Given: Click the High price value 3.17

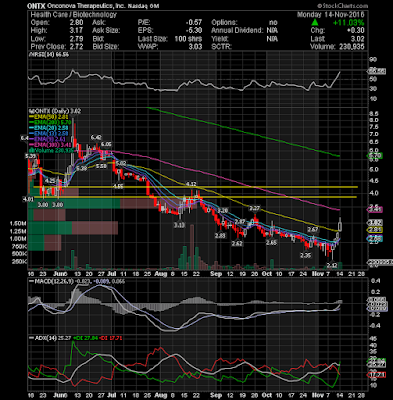Looking at the screenshot, I should tap(77, 31).
